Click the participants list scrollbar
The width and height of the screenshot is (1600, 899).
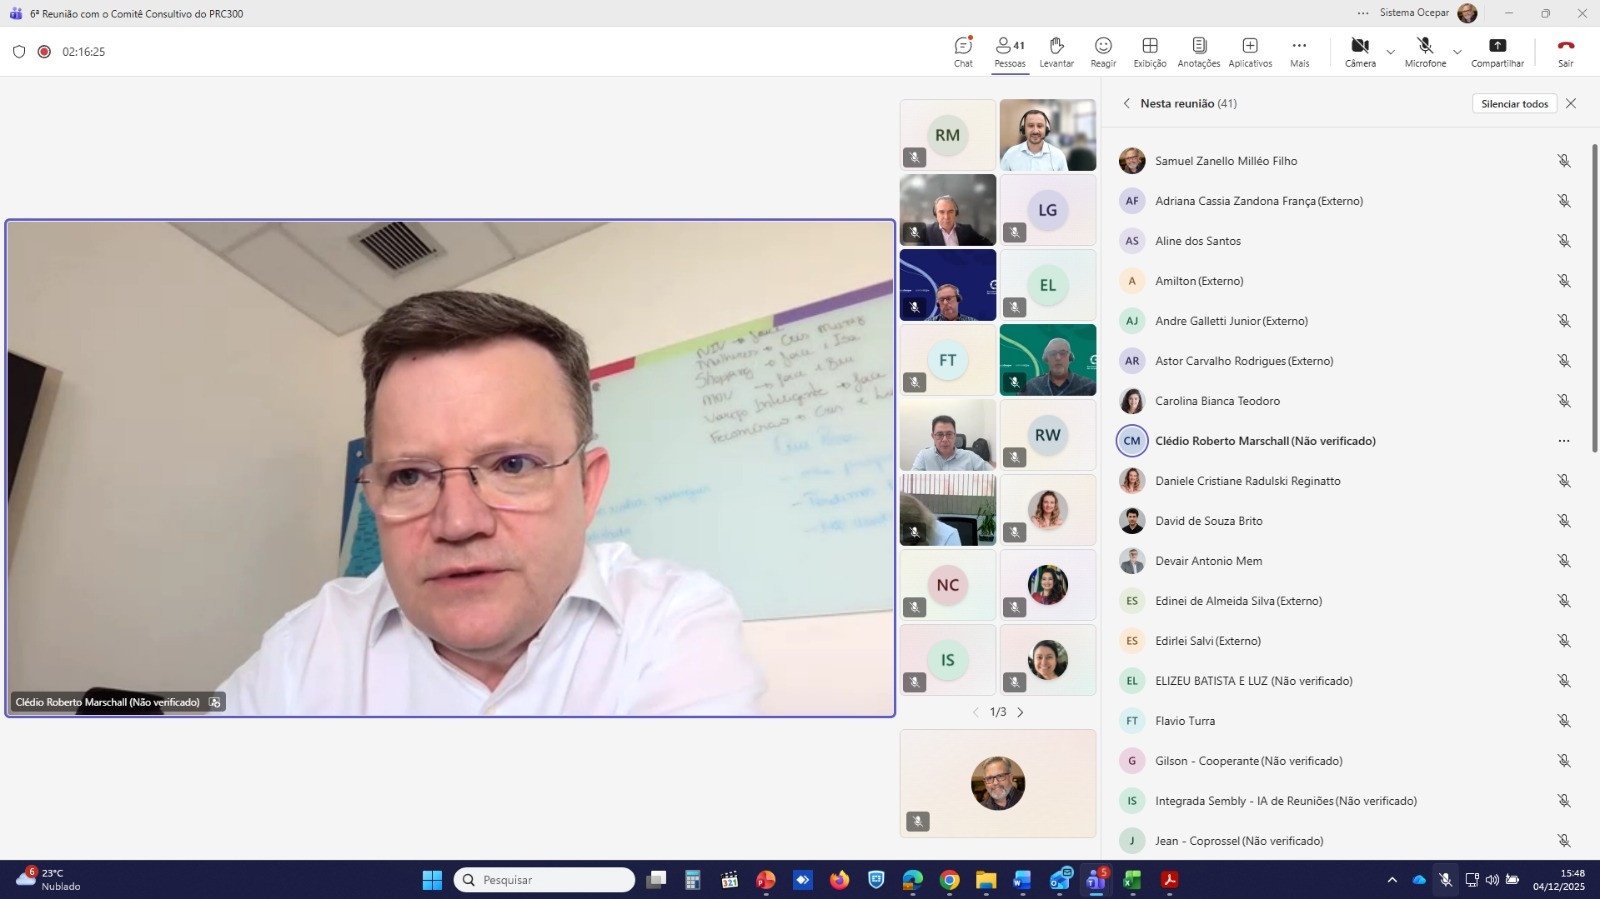click(1594, 300)
